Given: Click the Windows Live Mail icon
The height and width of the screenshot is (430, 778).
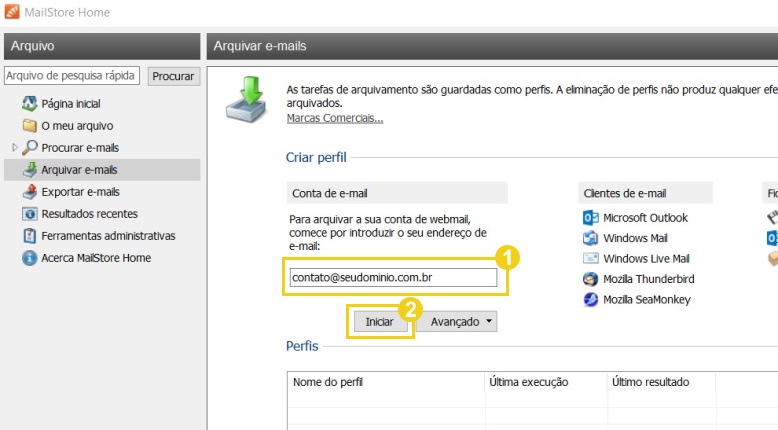Looking at the screenshot, I should [x=590, y=258].
